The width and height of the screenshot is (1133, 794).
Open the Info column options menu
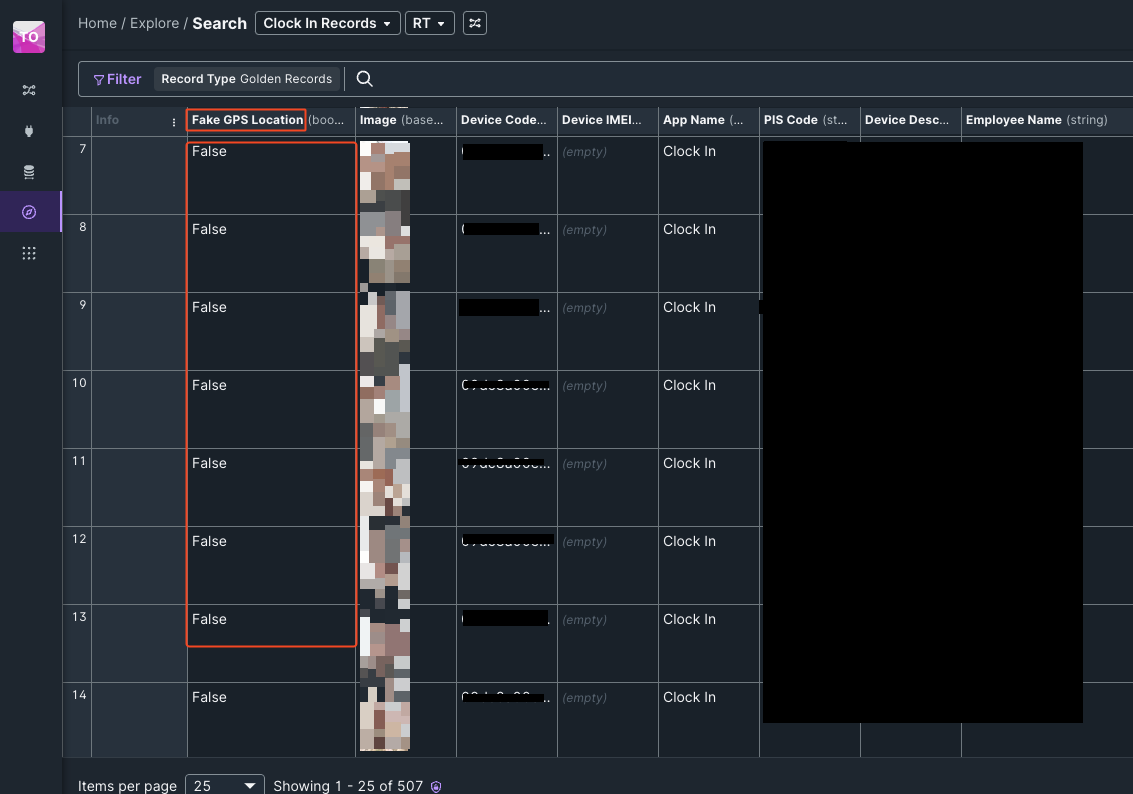[x=173, y=122]
